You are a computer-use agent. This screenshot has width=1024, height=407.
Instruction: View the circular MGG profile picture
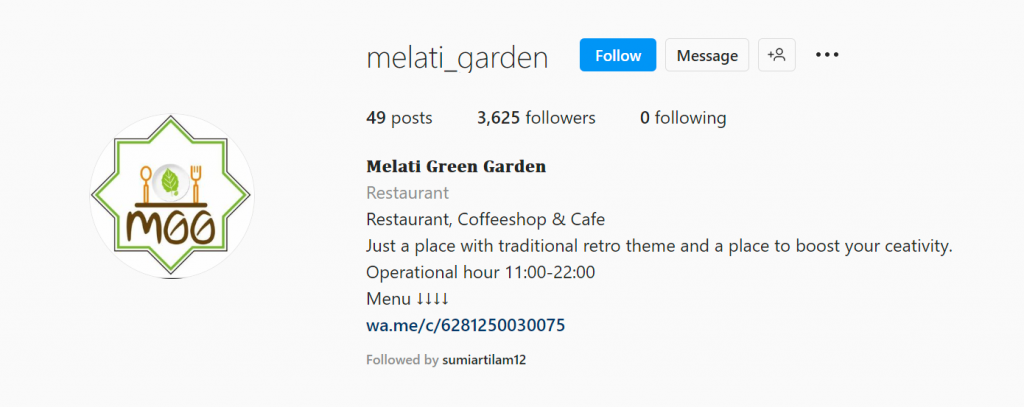point(171,197)
